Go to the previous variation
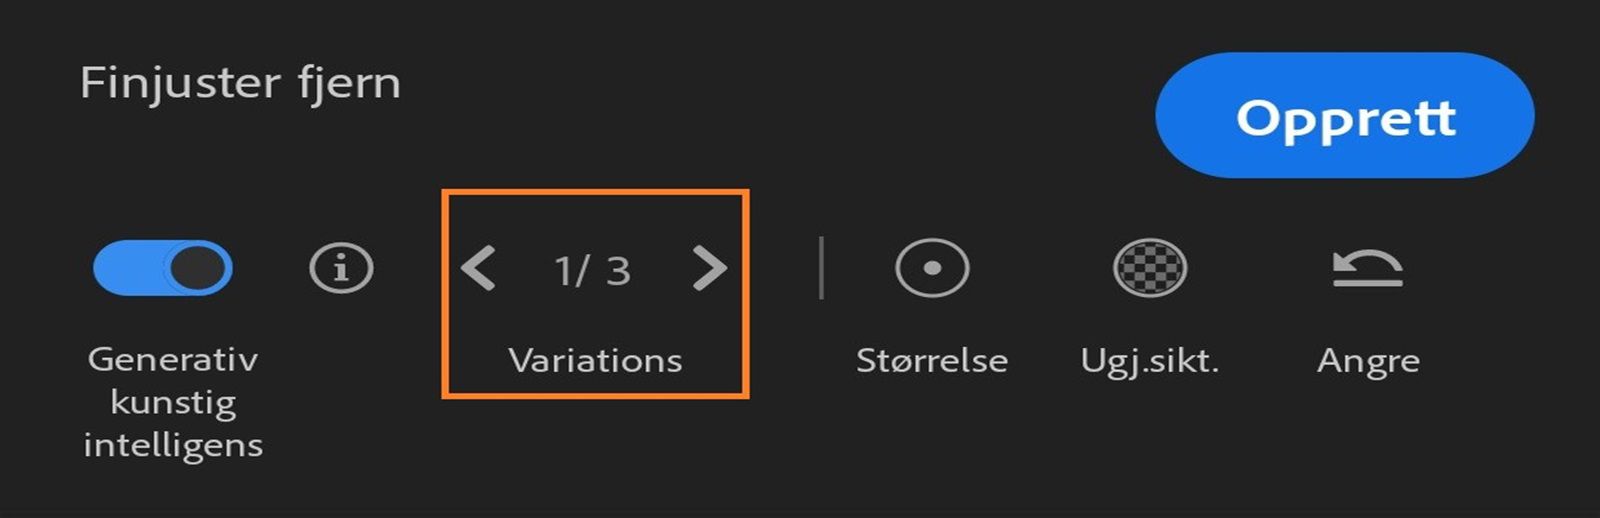Screen dimensions: 1600x518 [479, 268]
